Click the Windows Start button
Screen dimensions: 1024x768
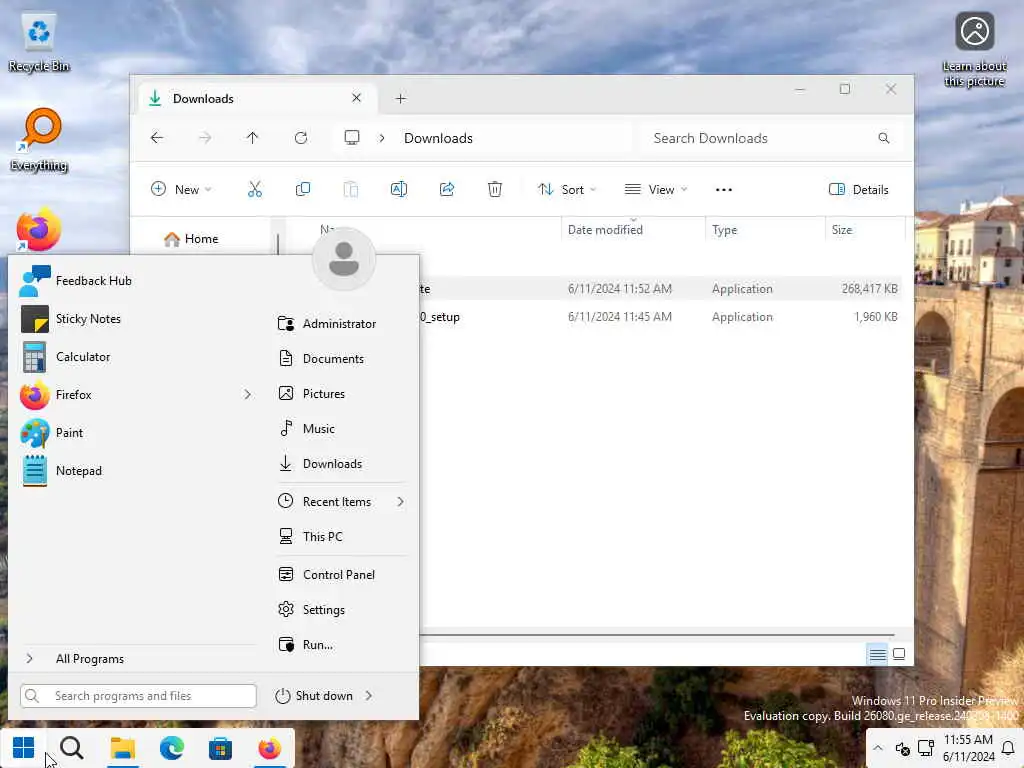tap(24, 748)
